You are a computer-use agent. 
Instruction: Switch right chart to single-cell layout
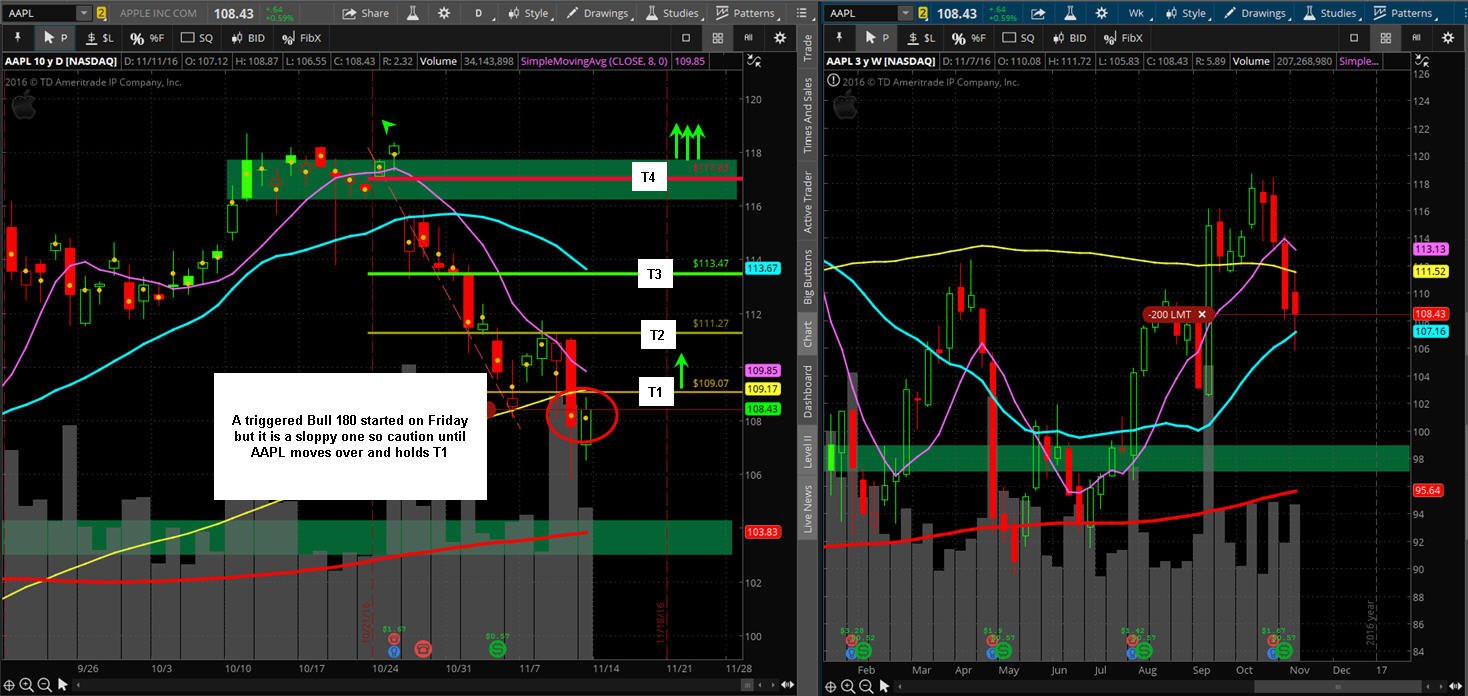pos(1353,37)
